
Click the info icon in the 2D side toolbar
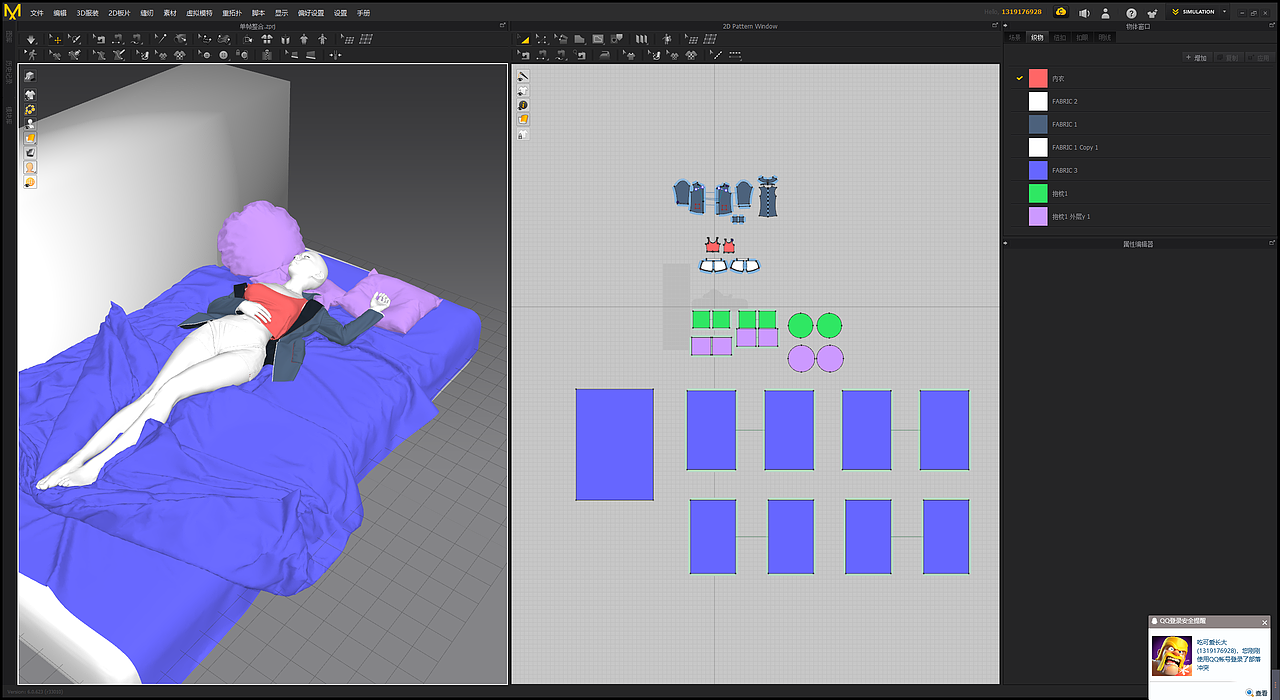pyautogui.click(x=523, y=105)
